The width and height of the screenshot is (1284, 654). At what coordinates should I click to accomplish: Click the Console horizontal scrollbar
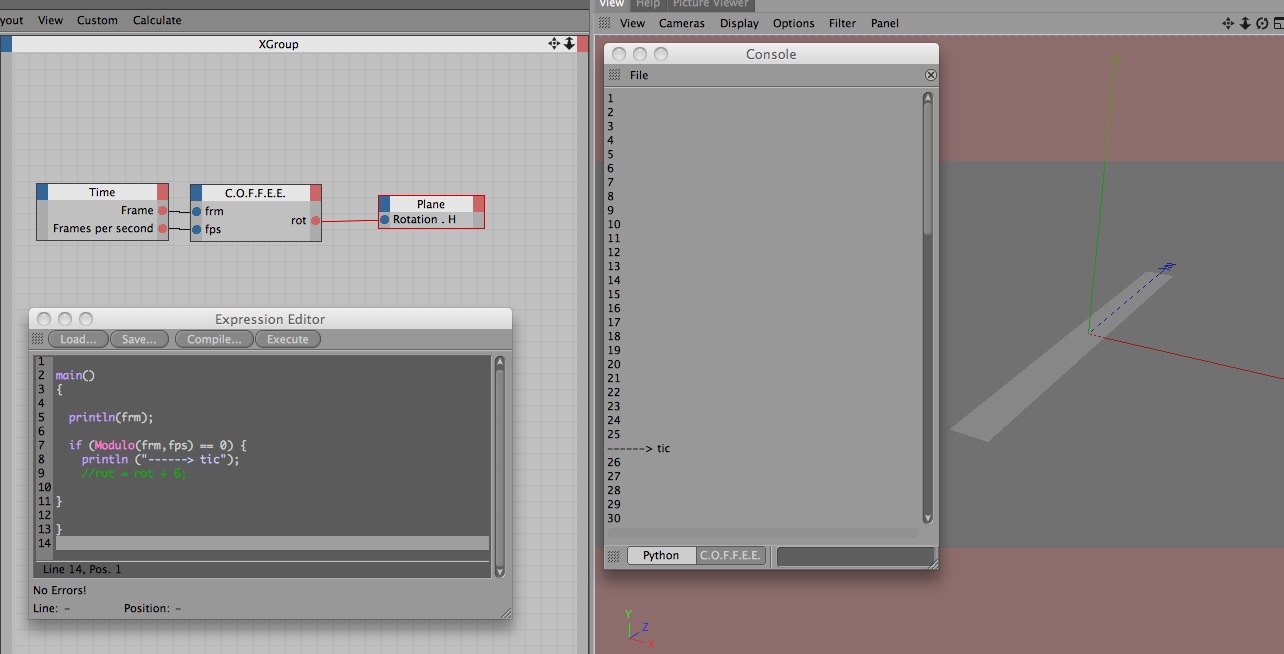762,533
